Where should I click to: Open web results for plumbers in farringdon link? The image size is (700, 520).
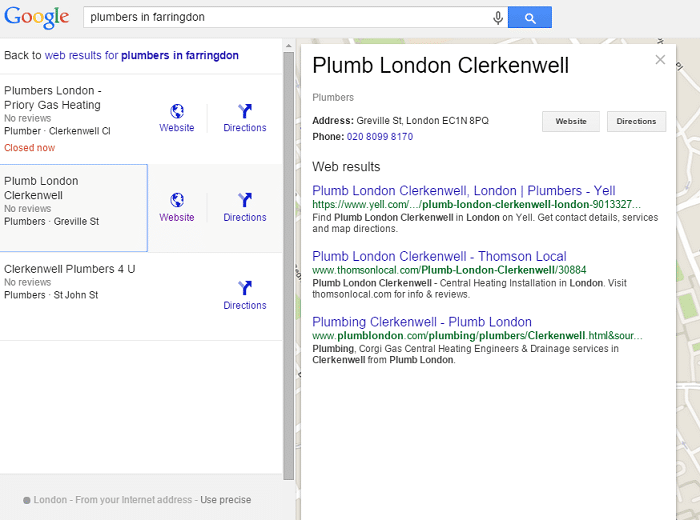pyautogui.click(x=142, y=55)
